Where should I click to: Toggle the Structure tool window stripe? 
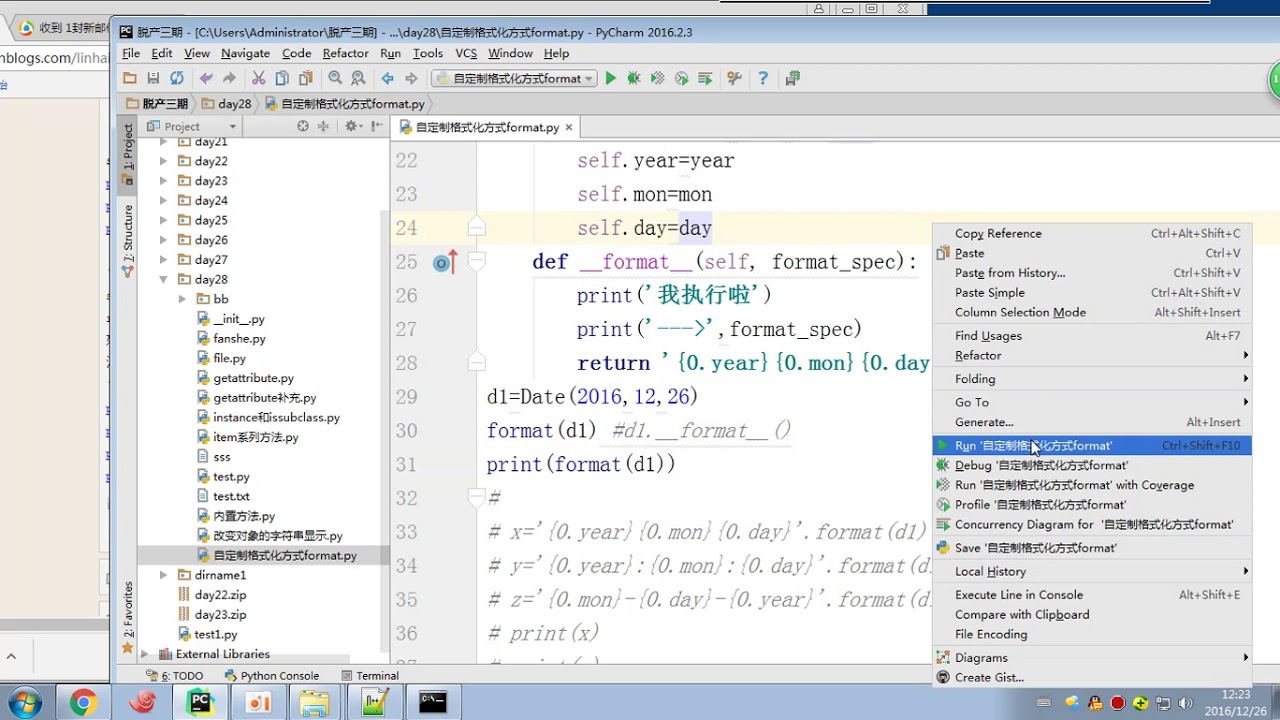click(127, 240)
